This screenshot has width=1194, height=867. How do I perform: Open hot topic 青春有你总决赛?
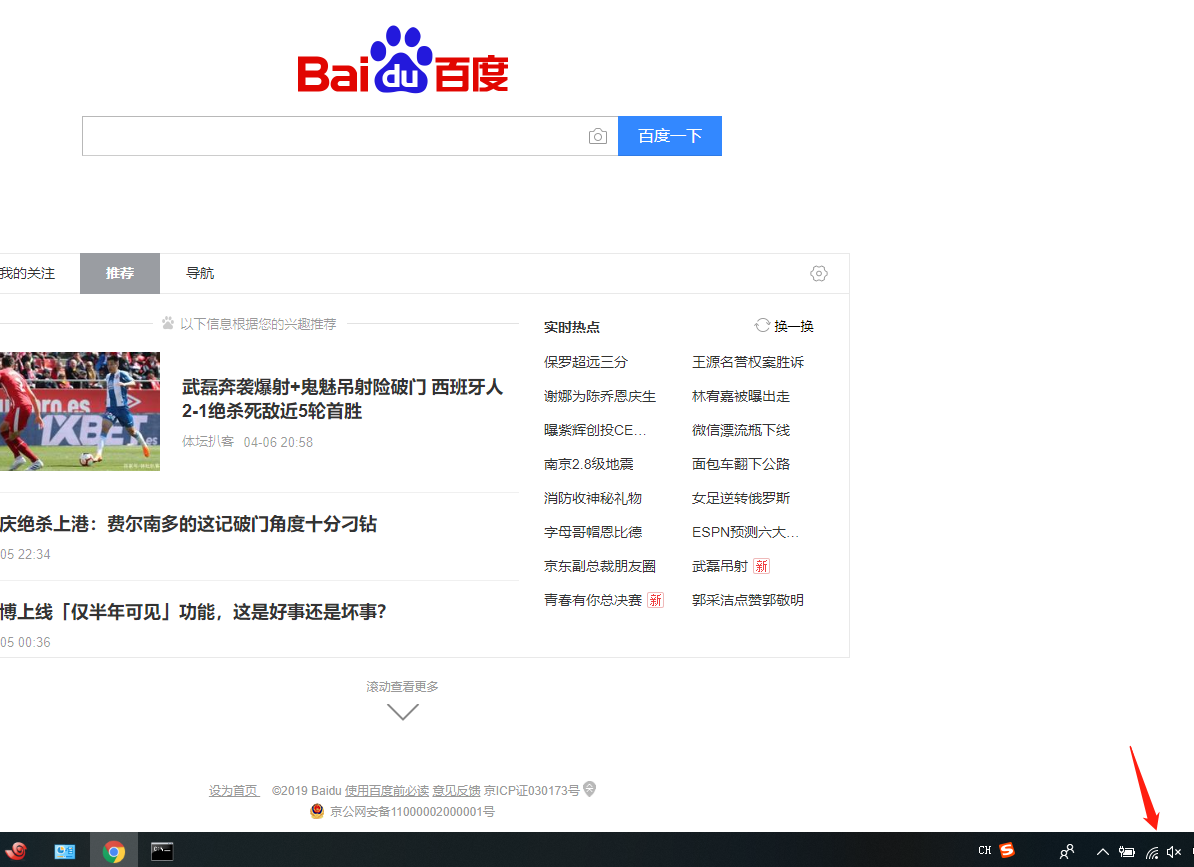click(593, 601)
